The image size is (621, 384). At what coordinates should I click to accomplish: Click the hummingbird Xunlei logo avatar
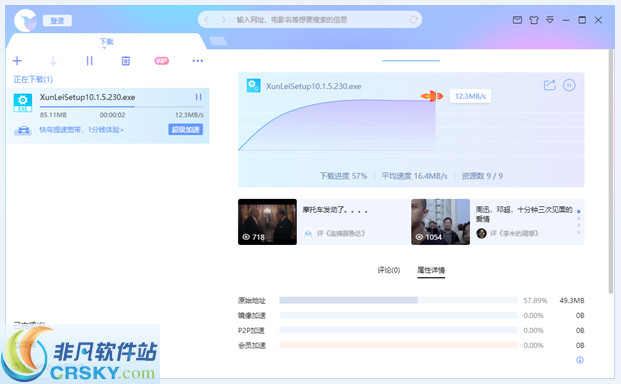coord(26,20)
